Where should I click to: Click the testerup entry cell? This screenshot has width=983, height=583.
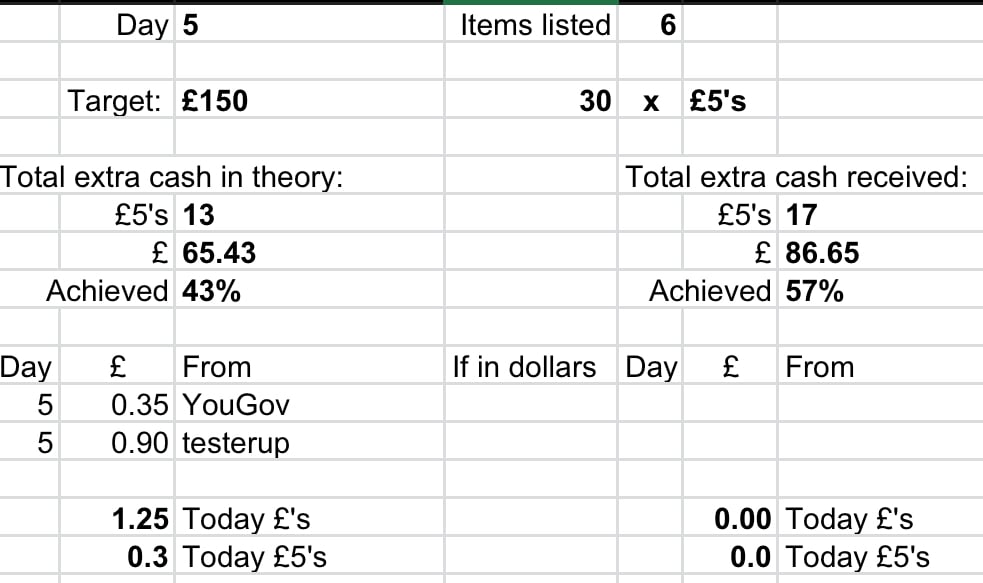pyautogui.click(x=236, y=443)
